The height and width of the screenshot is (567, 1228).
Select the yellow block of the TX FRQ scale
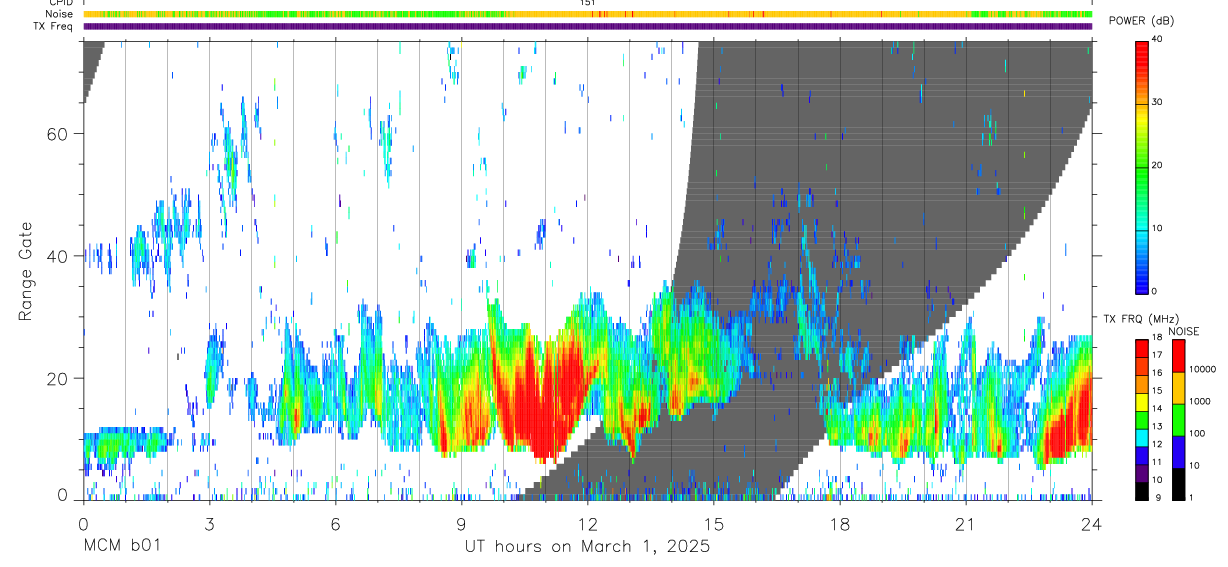1142,401
